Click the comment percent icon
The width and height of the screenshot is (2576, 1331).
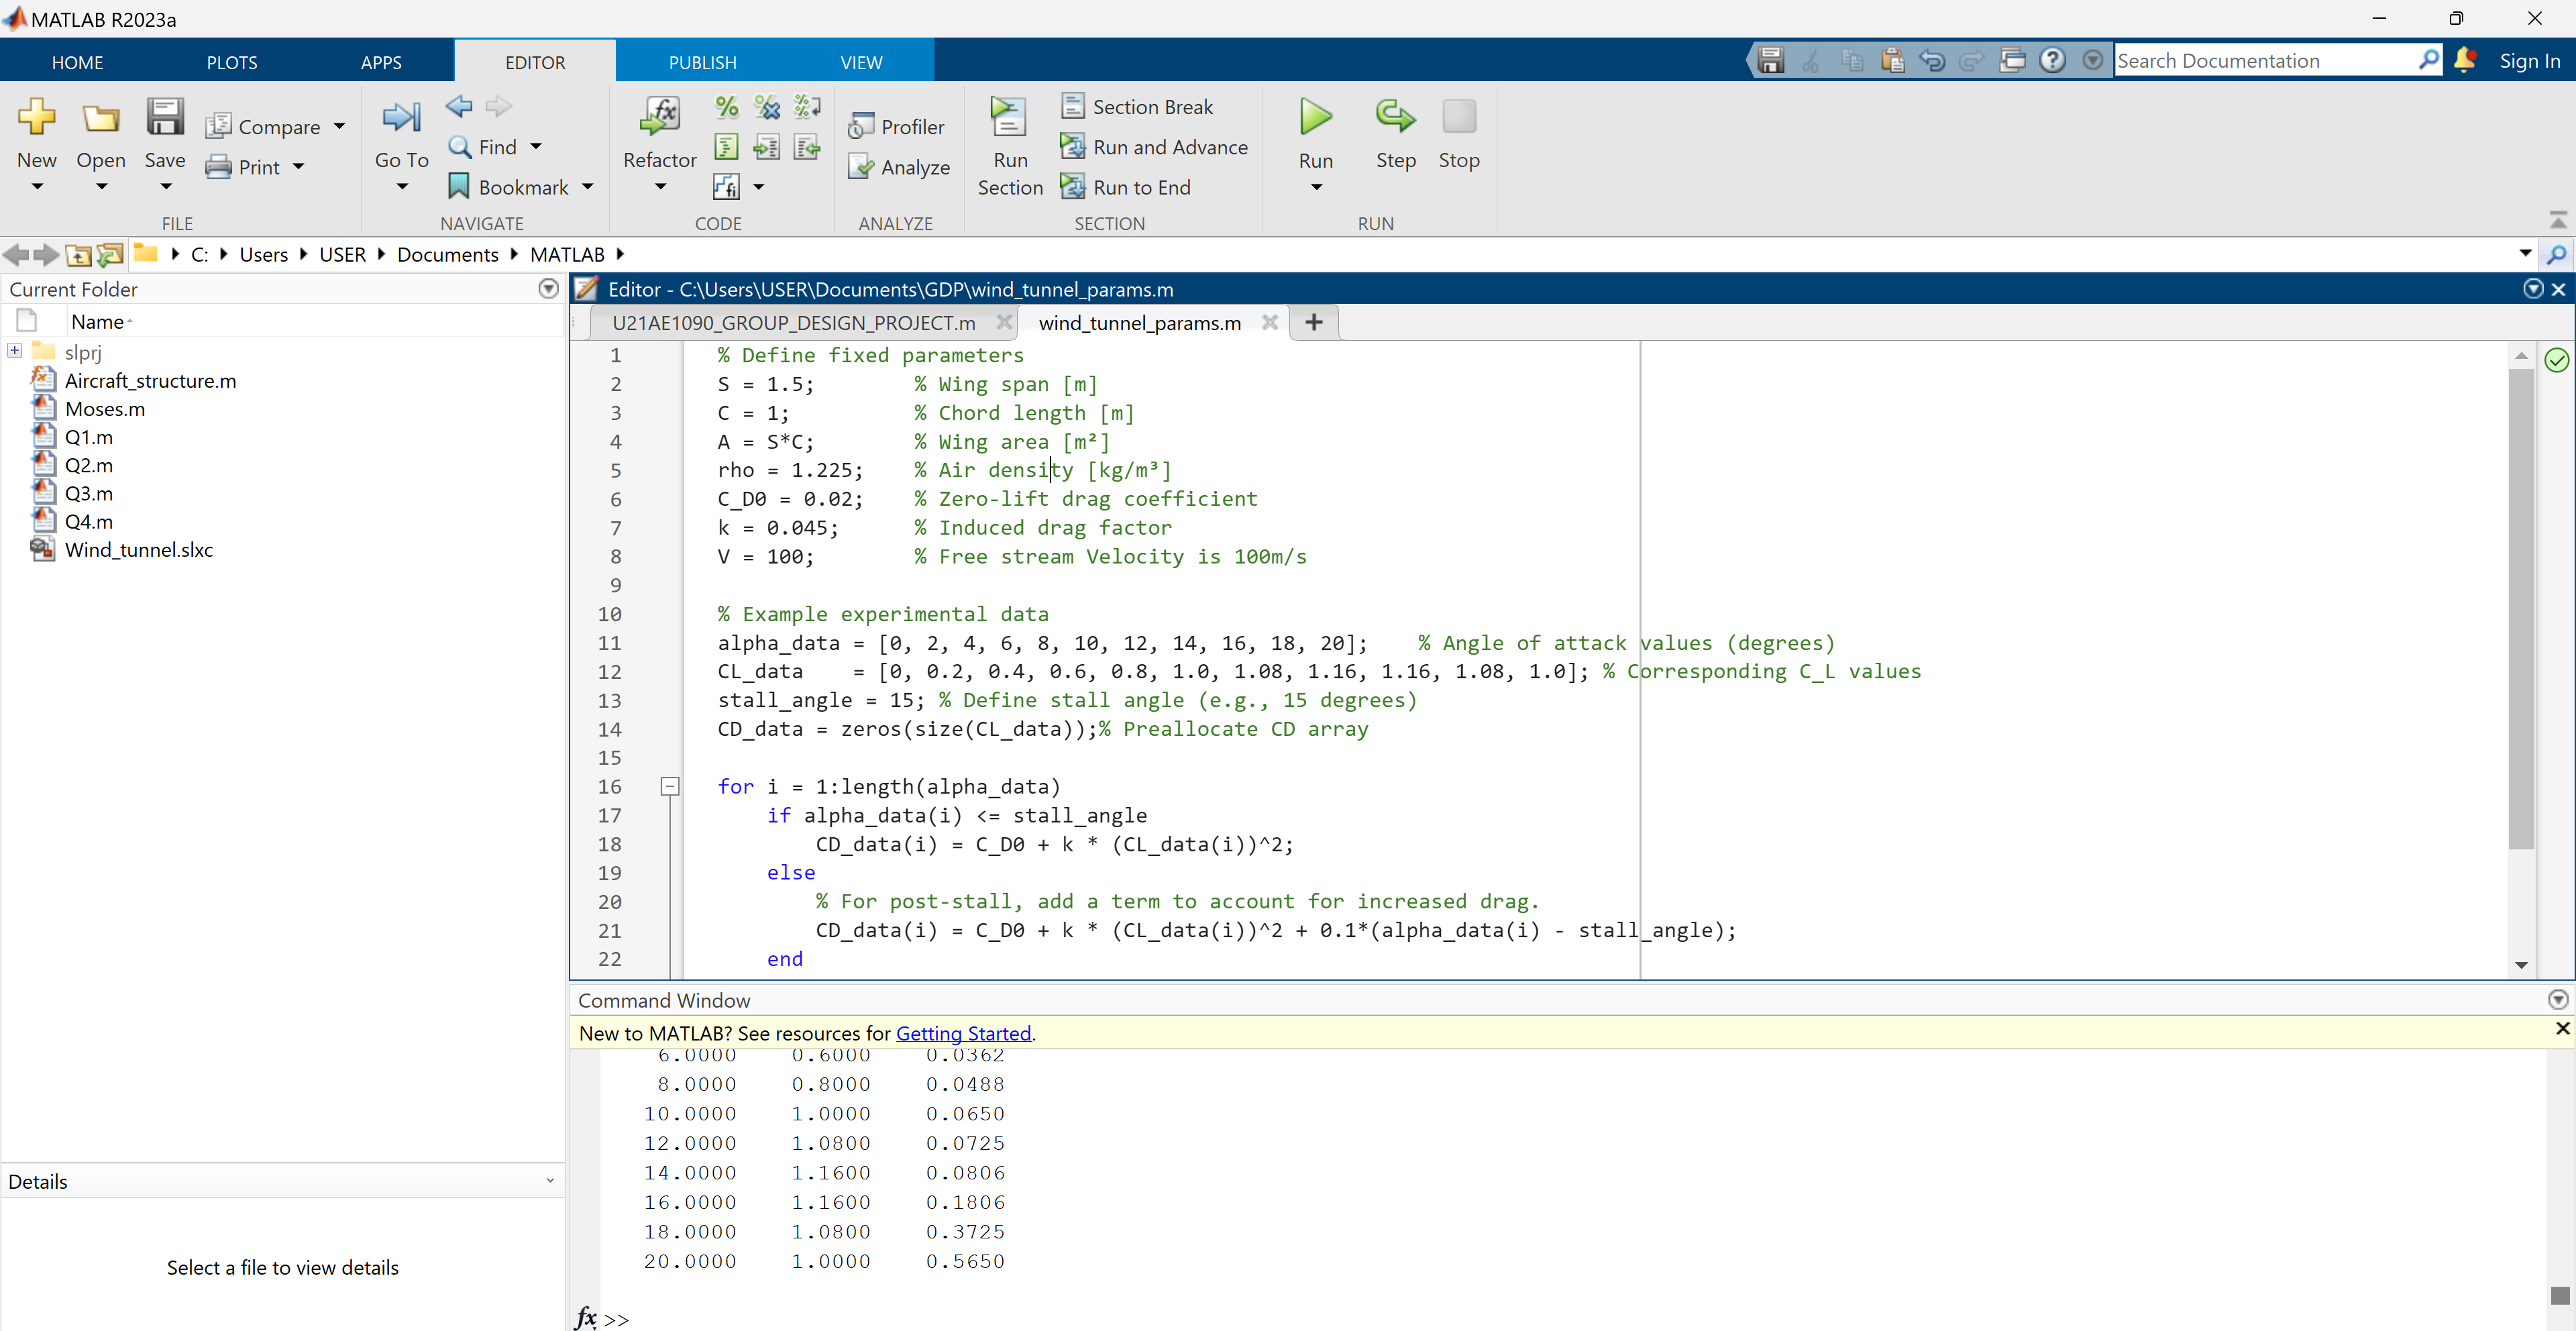[x=727, y=107]
